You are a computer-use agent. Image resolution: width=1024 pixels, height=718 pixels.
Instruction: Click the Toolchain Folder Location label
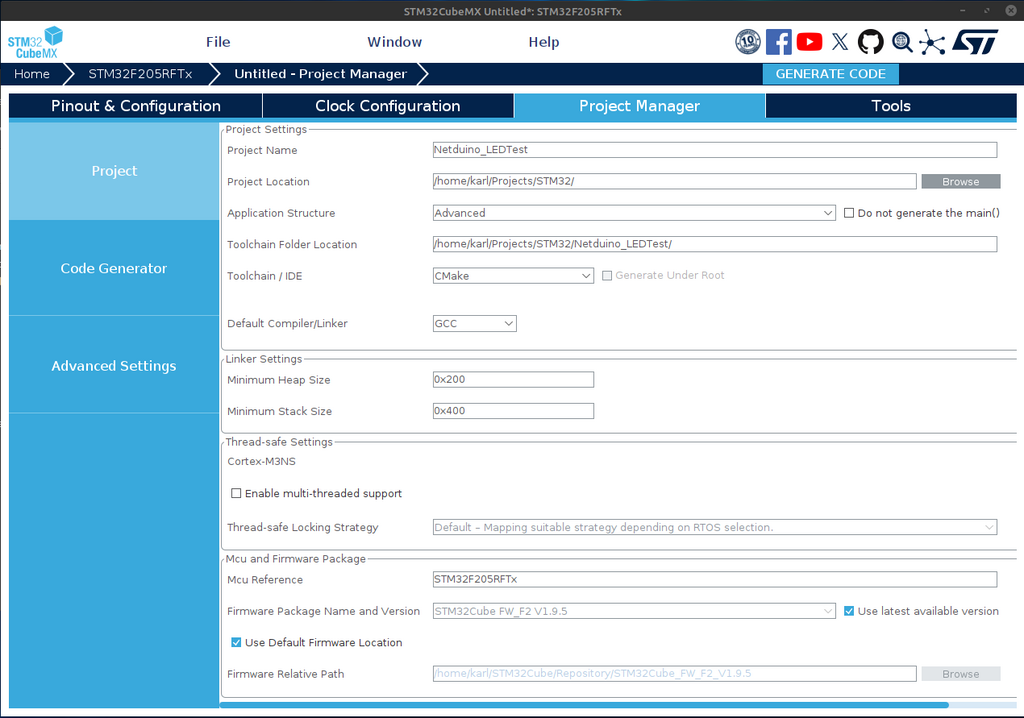click(x=292, y=244)
